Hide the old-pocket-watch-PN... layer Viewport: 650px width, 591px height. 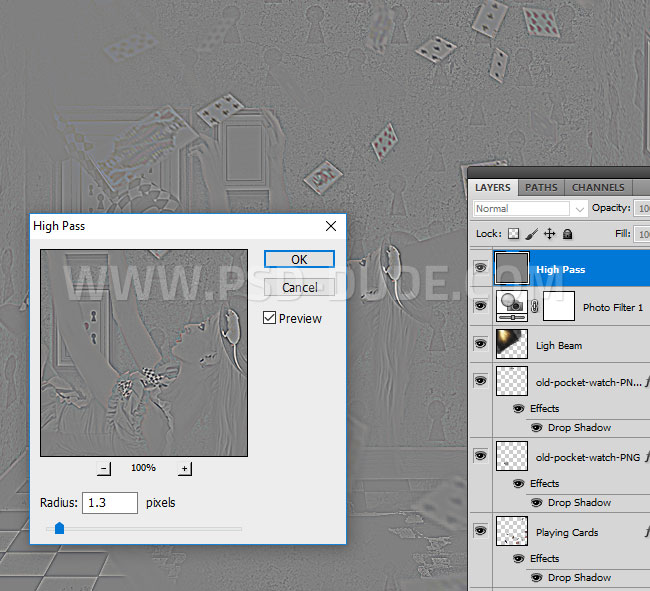(480, 380)
